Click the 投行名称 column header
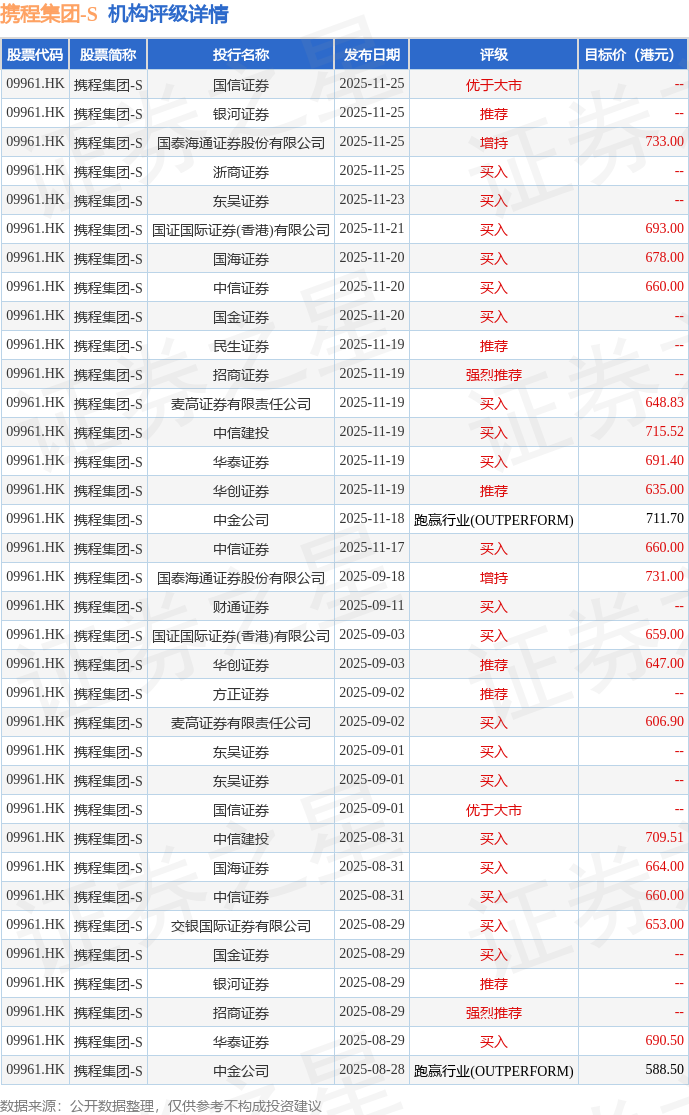 pyautogui.click(x=241, y=55)
